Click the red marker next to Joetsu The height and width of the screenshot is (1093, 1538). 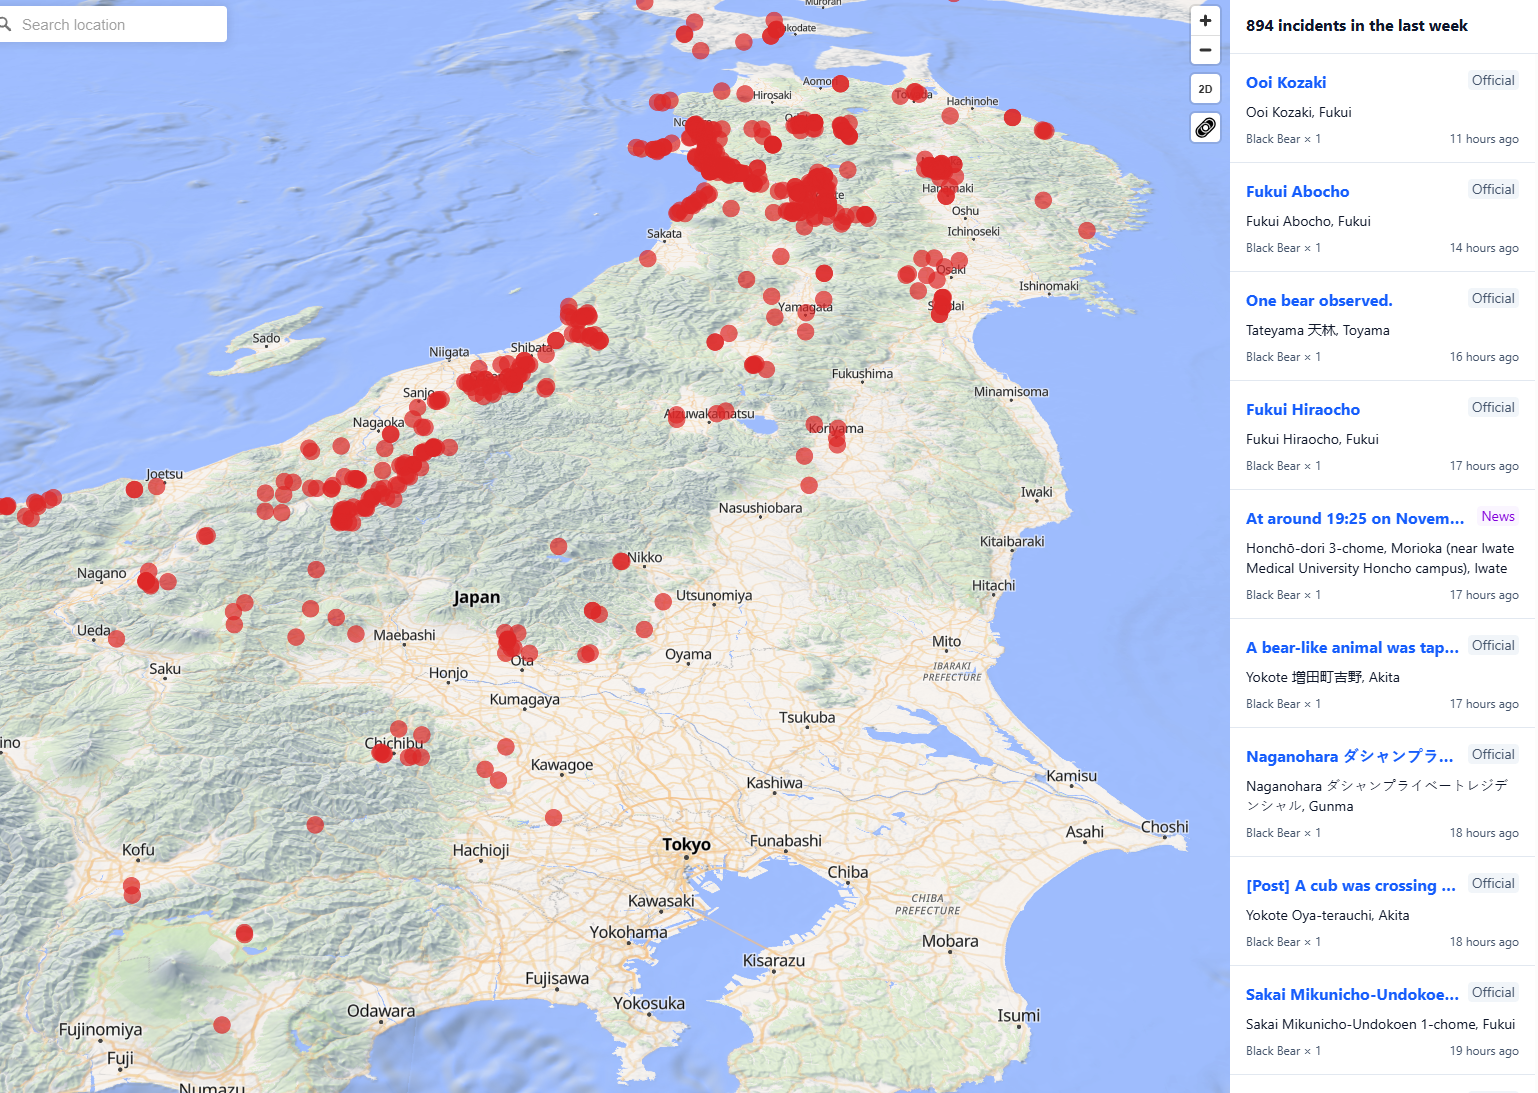point(157,487)
